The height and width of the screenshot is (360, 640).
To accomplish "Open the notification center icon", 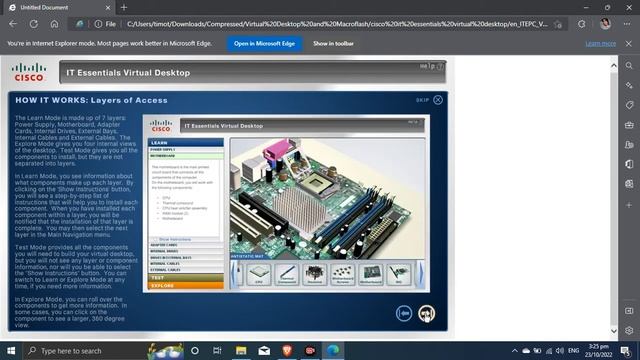I will coord(625,351).
